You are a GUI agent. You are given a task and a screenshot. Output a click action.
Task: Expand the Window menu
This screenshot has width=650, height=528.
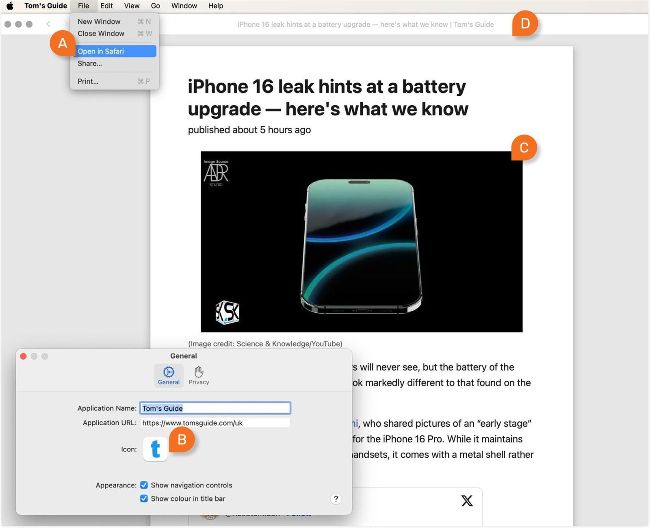coord(184,6)
